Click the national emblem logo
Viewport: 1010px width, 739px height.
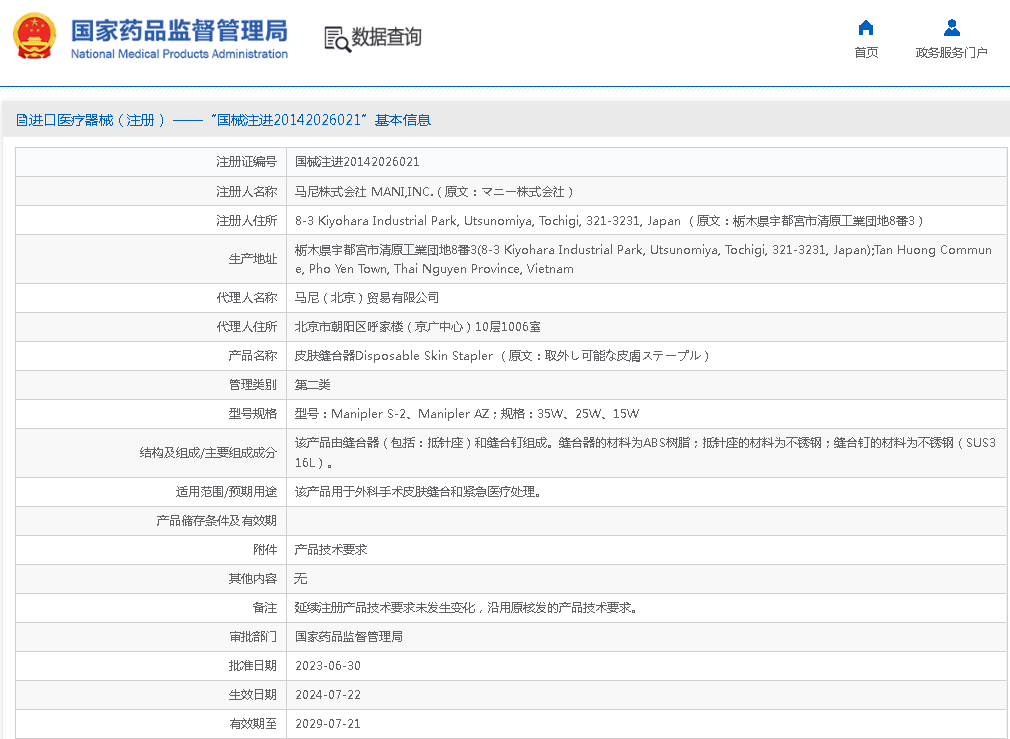pos(35,36)
